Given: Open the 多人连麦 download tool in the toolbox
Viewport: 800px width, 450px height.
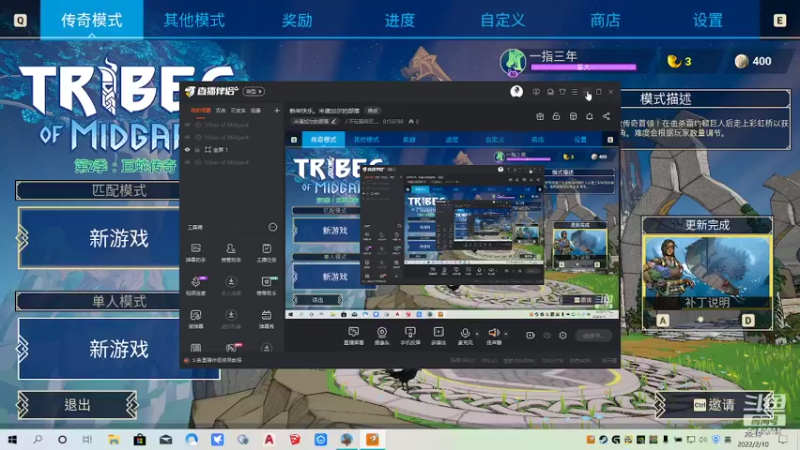Looking at the screenshot, I should coord(231,286).
